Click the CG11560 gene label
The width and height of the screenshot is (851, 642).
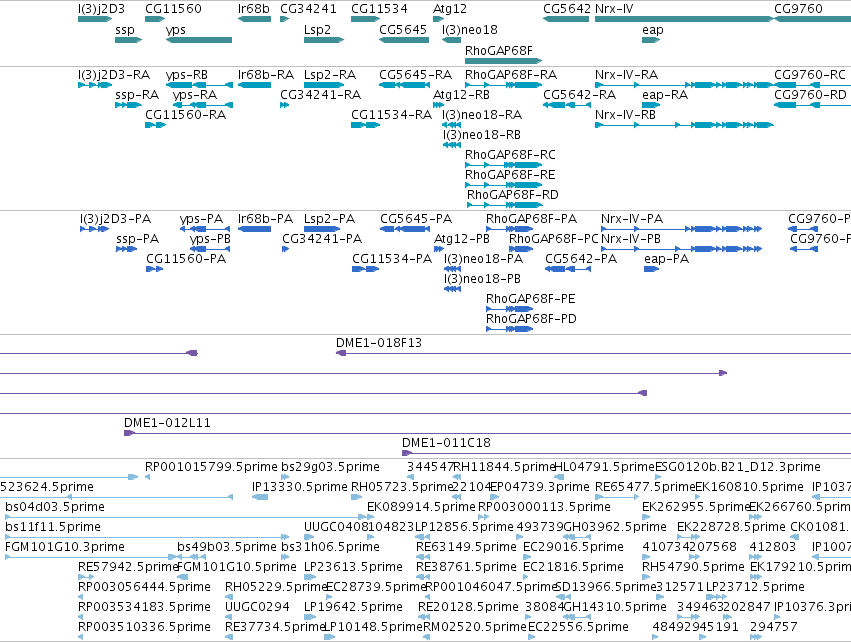pyautogui.click(x=173, y=9)
